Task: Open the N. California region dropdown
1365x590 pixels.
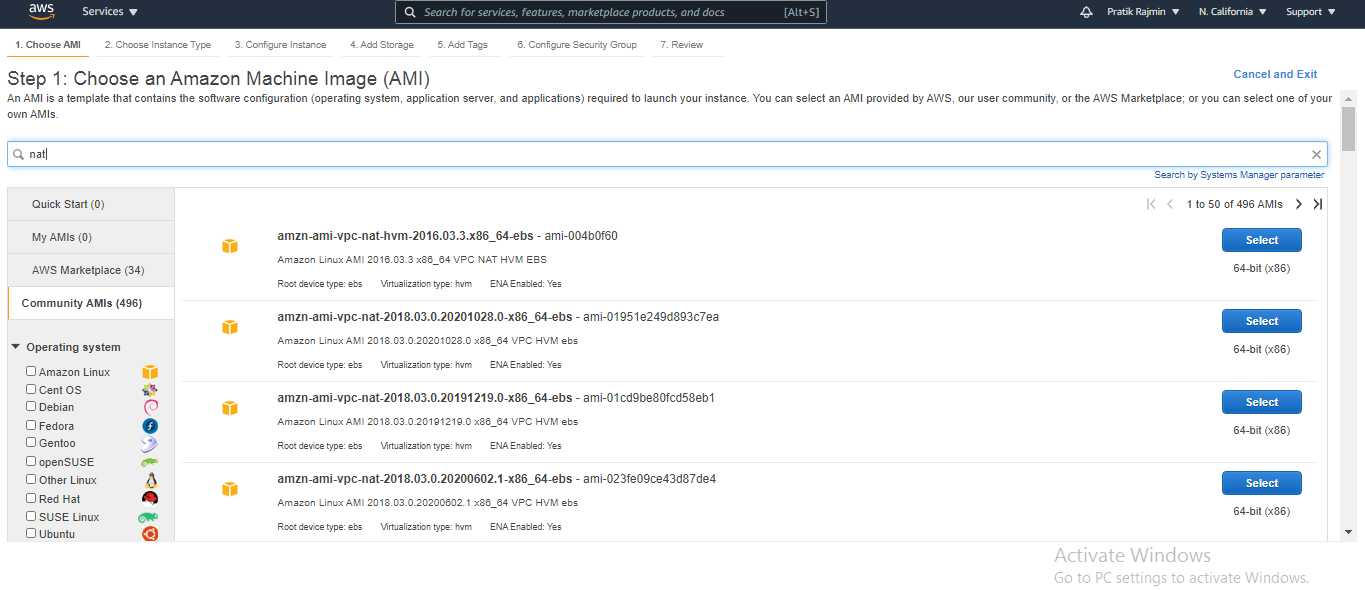Action: coord(1233,12)
